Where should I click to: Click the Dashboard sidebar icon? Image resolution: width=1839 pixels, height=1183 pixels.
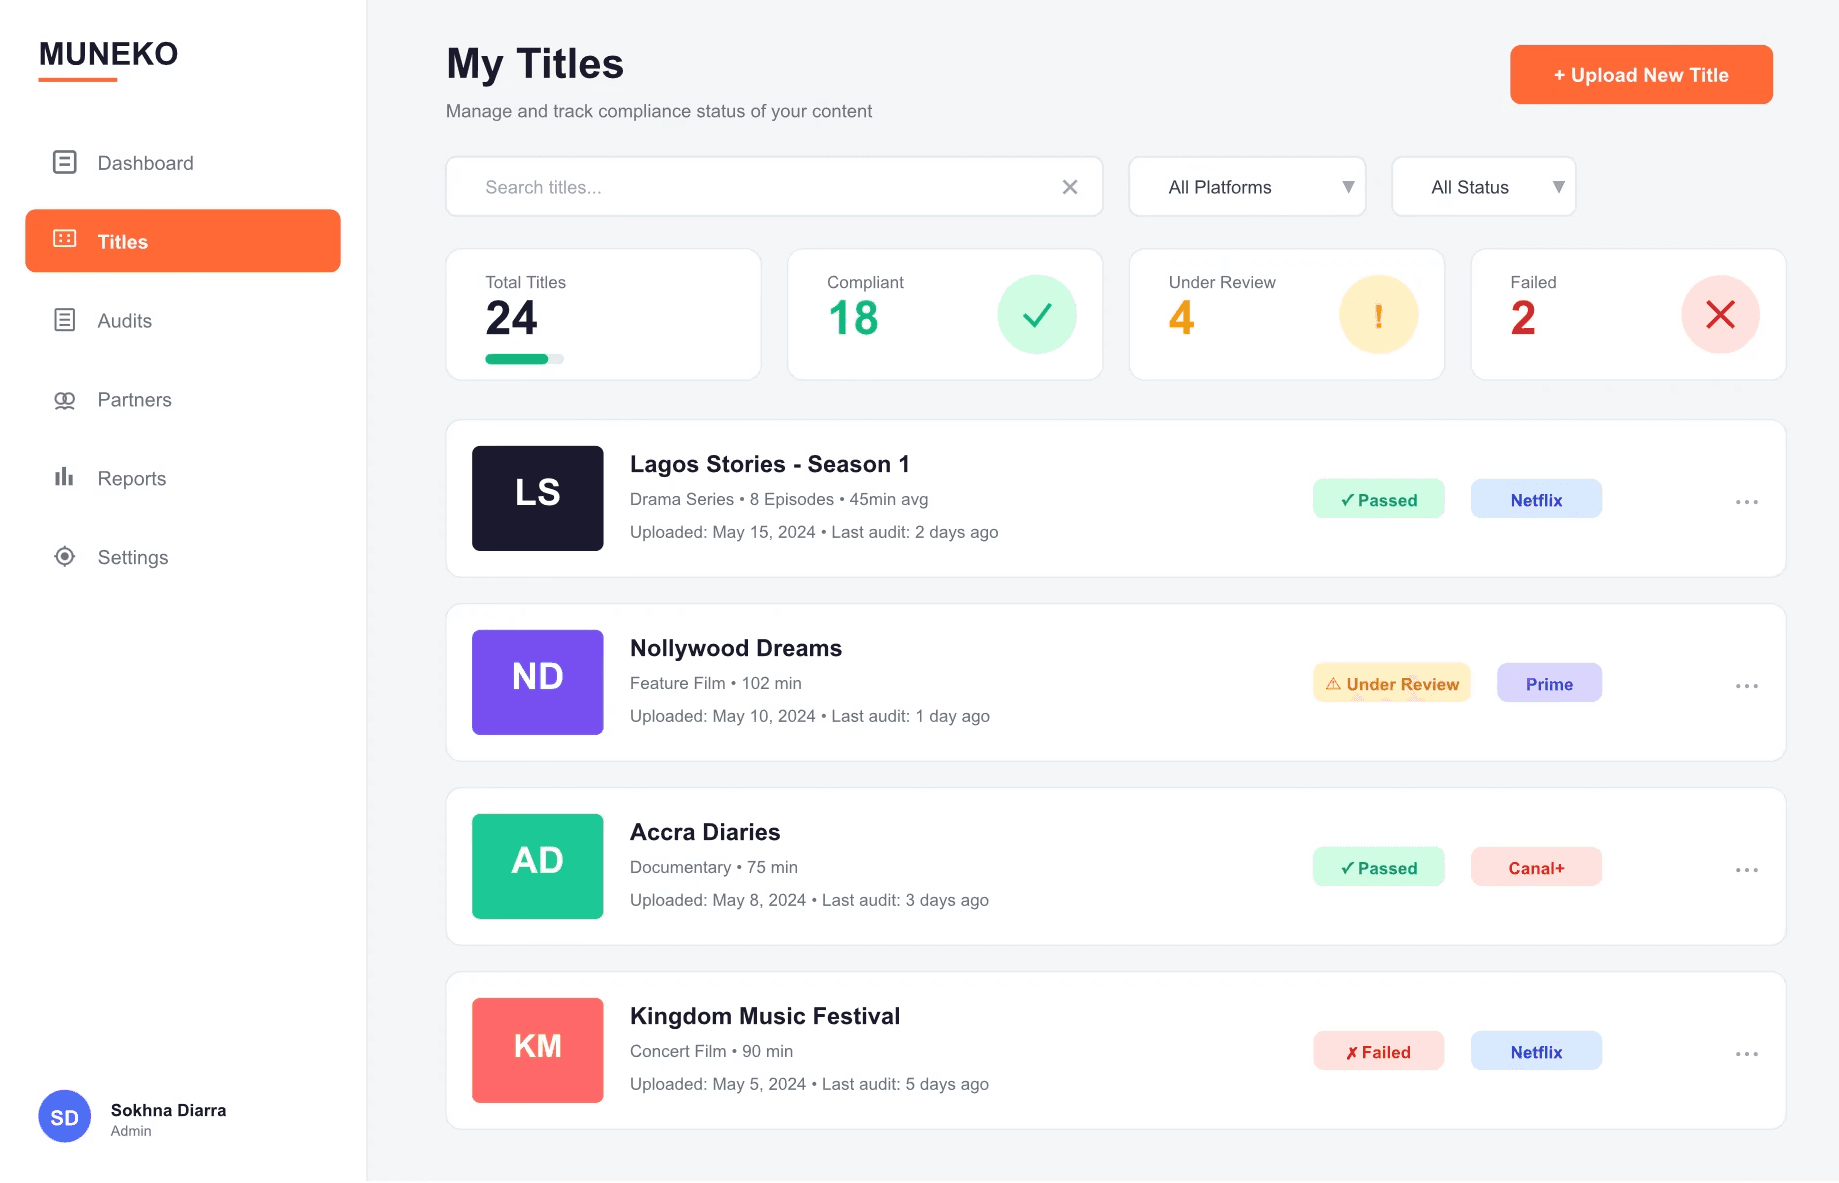point(64,162)
